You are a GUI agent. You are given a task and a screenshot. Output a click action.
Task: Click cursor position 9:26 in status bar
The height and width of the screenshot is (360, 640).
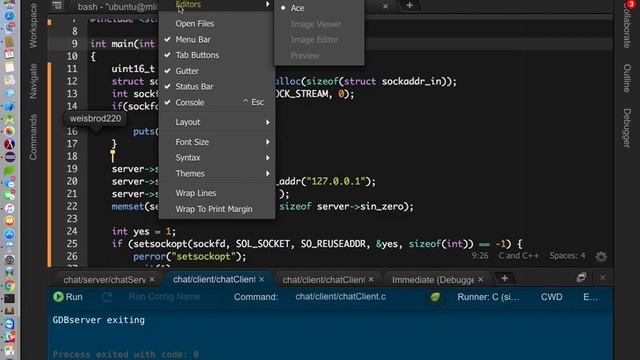[x=480, y=256]
